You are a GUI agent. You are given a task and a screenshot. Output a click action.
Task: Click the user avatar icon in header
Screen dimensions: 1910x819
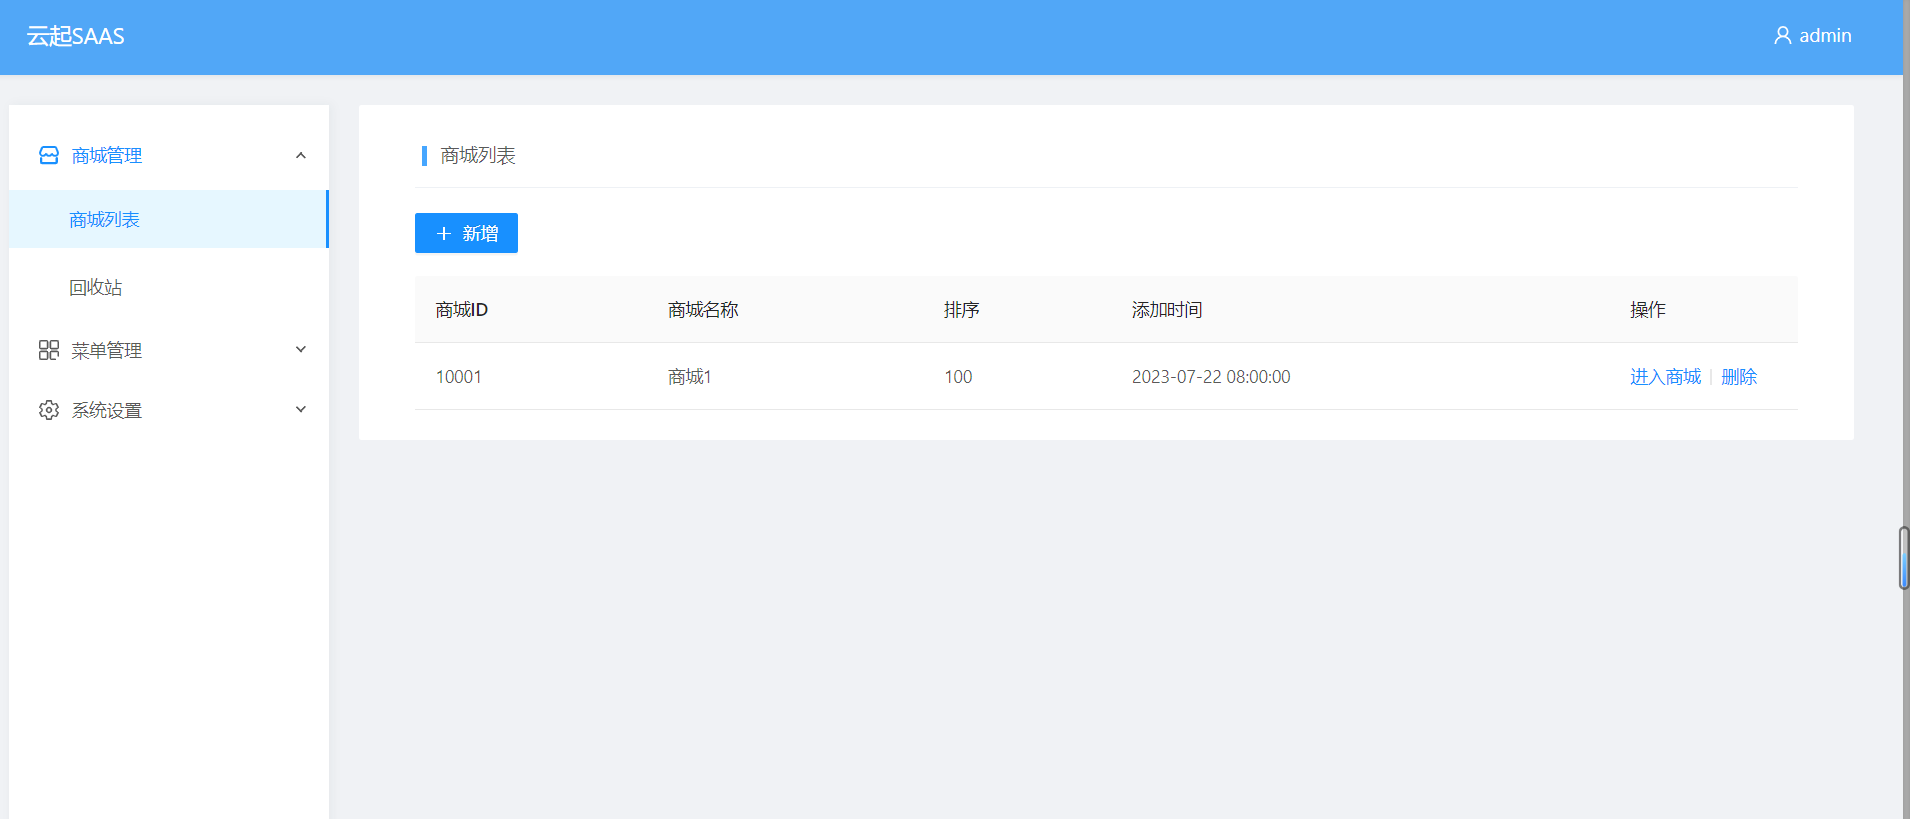tap(1782, 36)
